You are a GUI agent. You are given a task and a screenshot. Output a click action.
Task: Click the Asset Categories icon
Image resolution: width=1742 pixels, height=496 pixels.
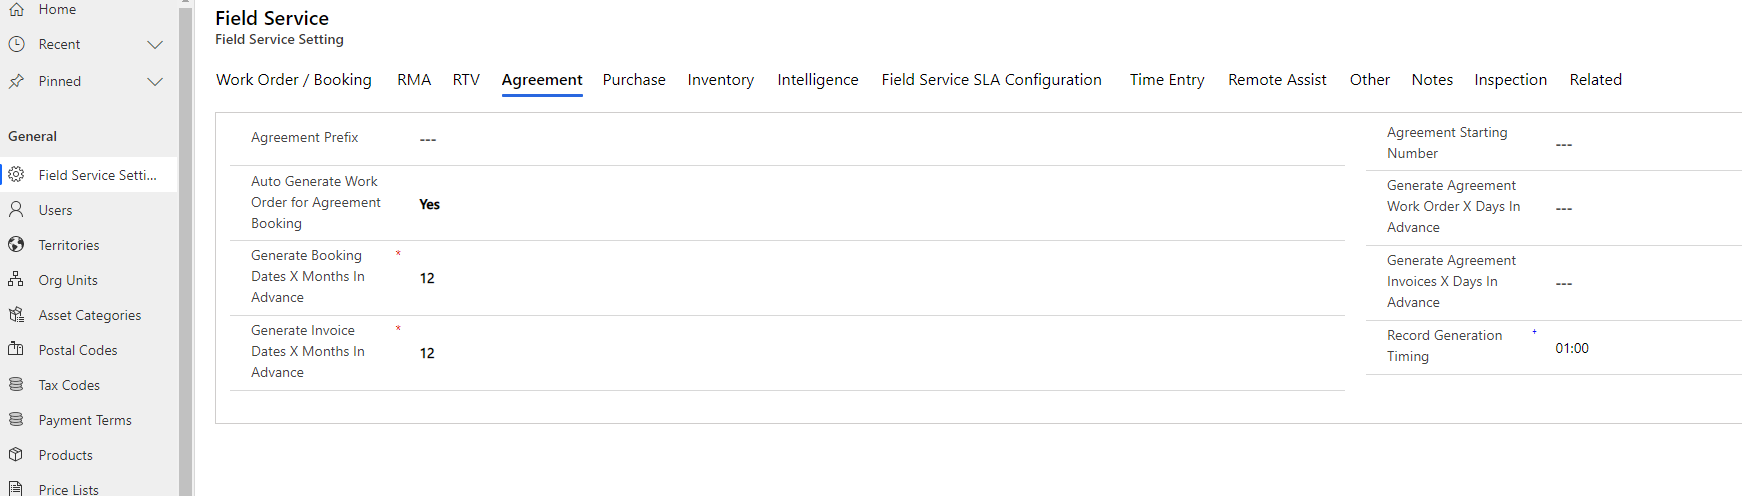tap(16, 315)
